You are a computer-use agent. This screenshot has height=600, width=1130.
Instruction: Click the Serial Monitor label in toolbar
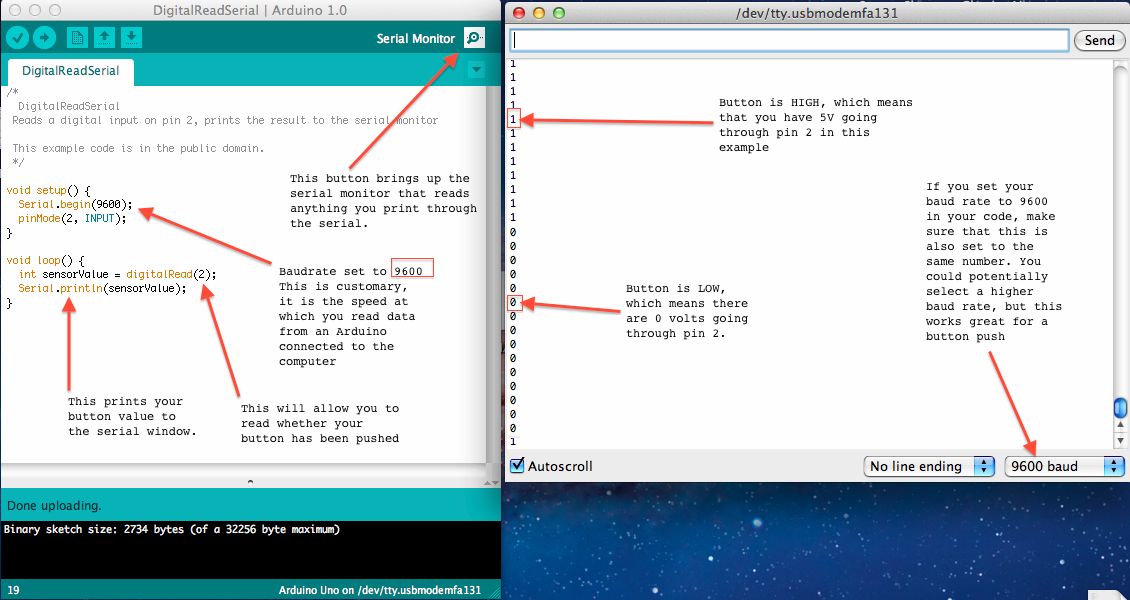coord(416,39)
